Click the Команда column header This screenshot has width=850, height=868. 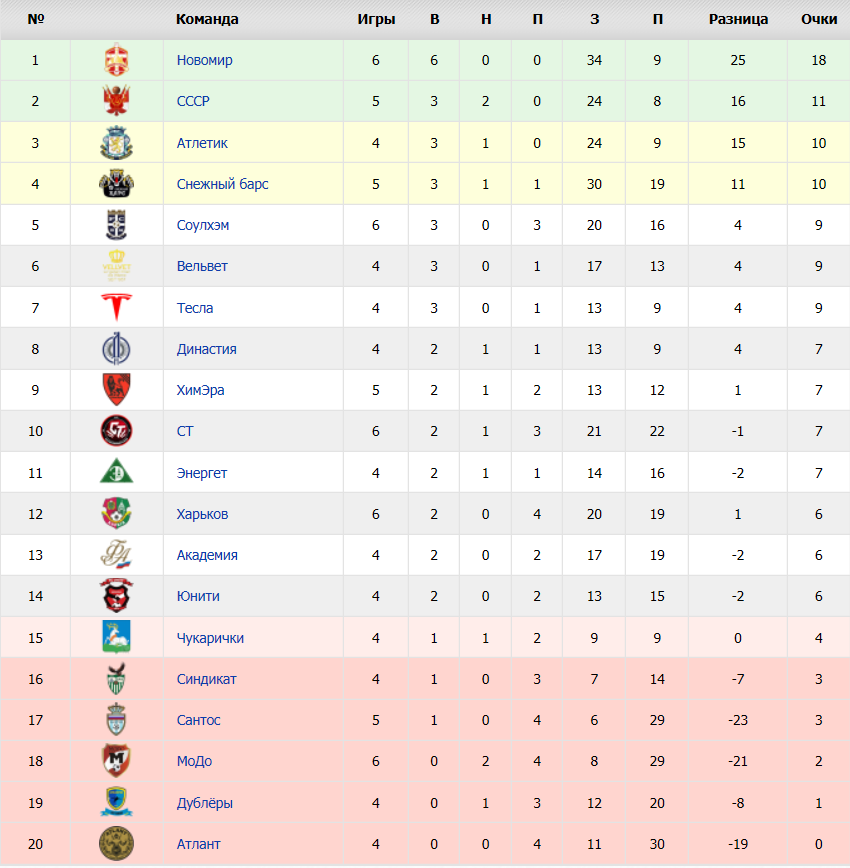(207, 19)
